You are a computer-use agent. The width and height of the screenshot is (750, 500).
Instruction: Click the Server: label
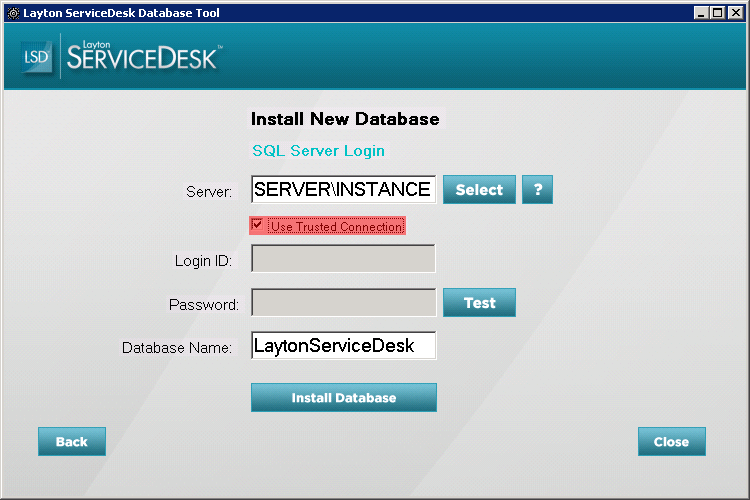[209, 192]
